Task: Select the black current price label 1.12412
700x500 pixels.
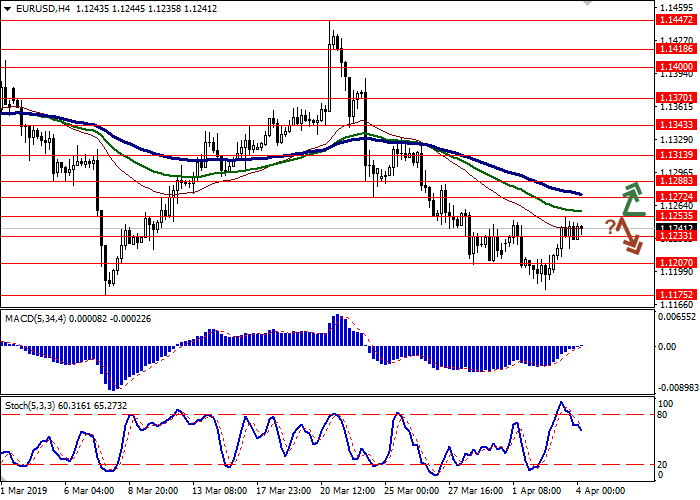Action: [x=676, y=228]
